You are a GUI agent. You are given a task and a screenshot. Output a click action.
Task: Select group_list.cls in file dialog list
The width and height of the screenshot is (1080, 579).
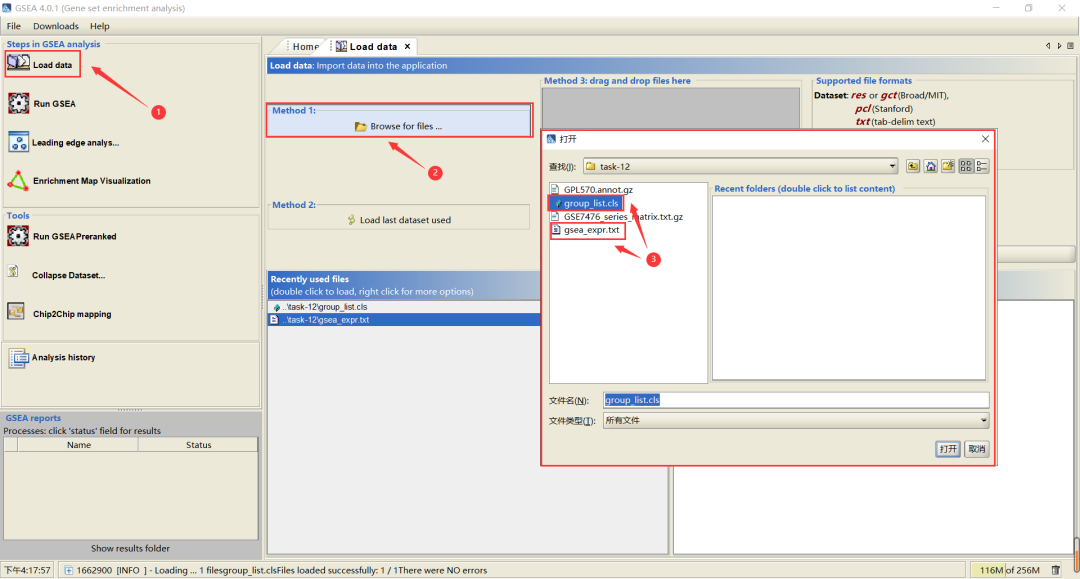(x=586, y=203)
